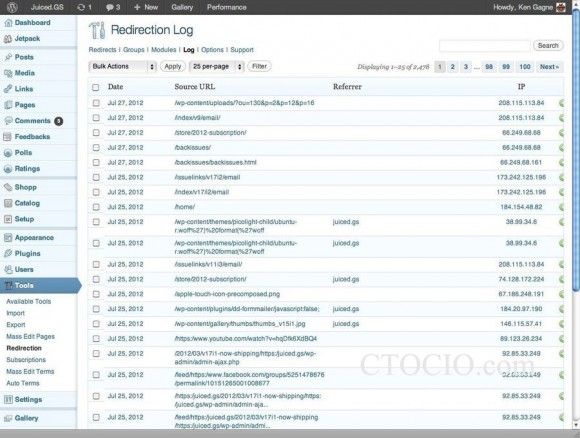Viewport: 580px width, 438px height.
Task: Open the Import submenu item
Action: (16, 313)
